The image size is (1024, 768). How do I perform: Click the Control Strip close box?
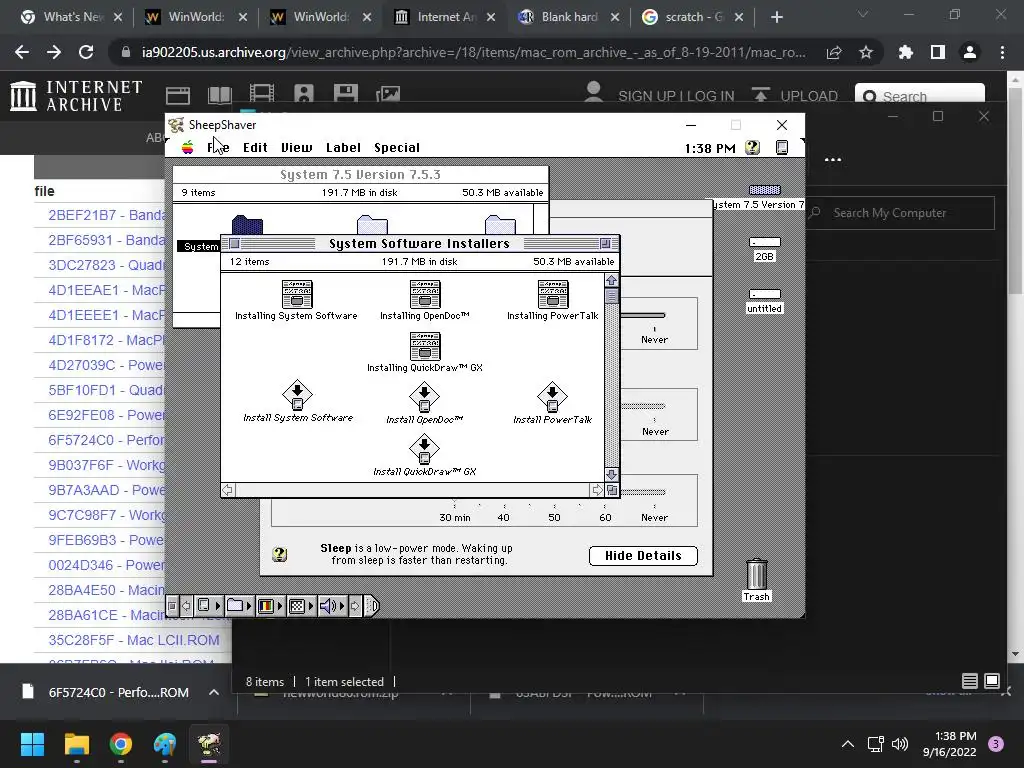click(172, 606)
